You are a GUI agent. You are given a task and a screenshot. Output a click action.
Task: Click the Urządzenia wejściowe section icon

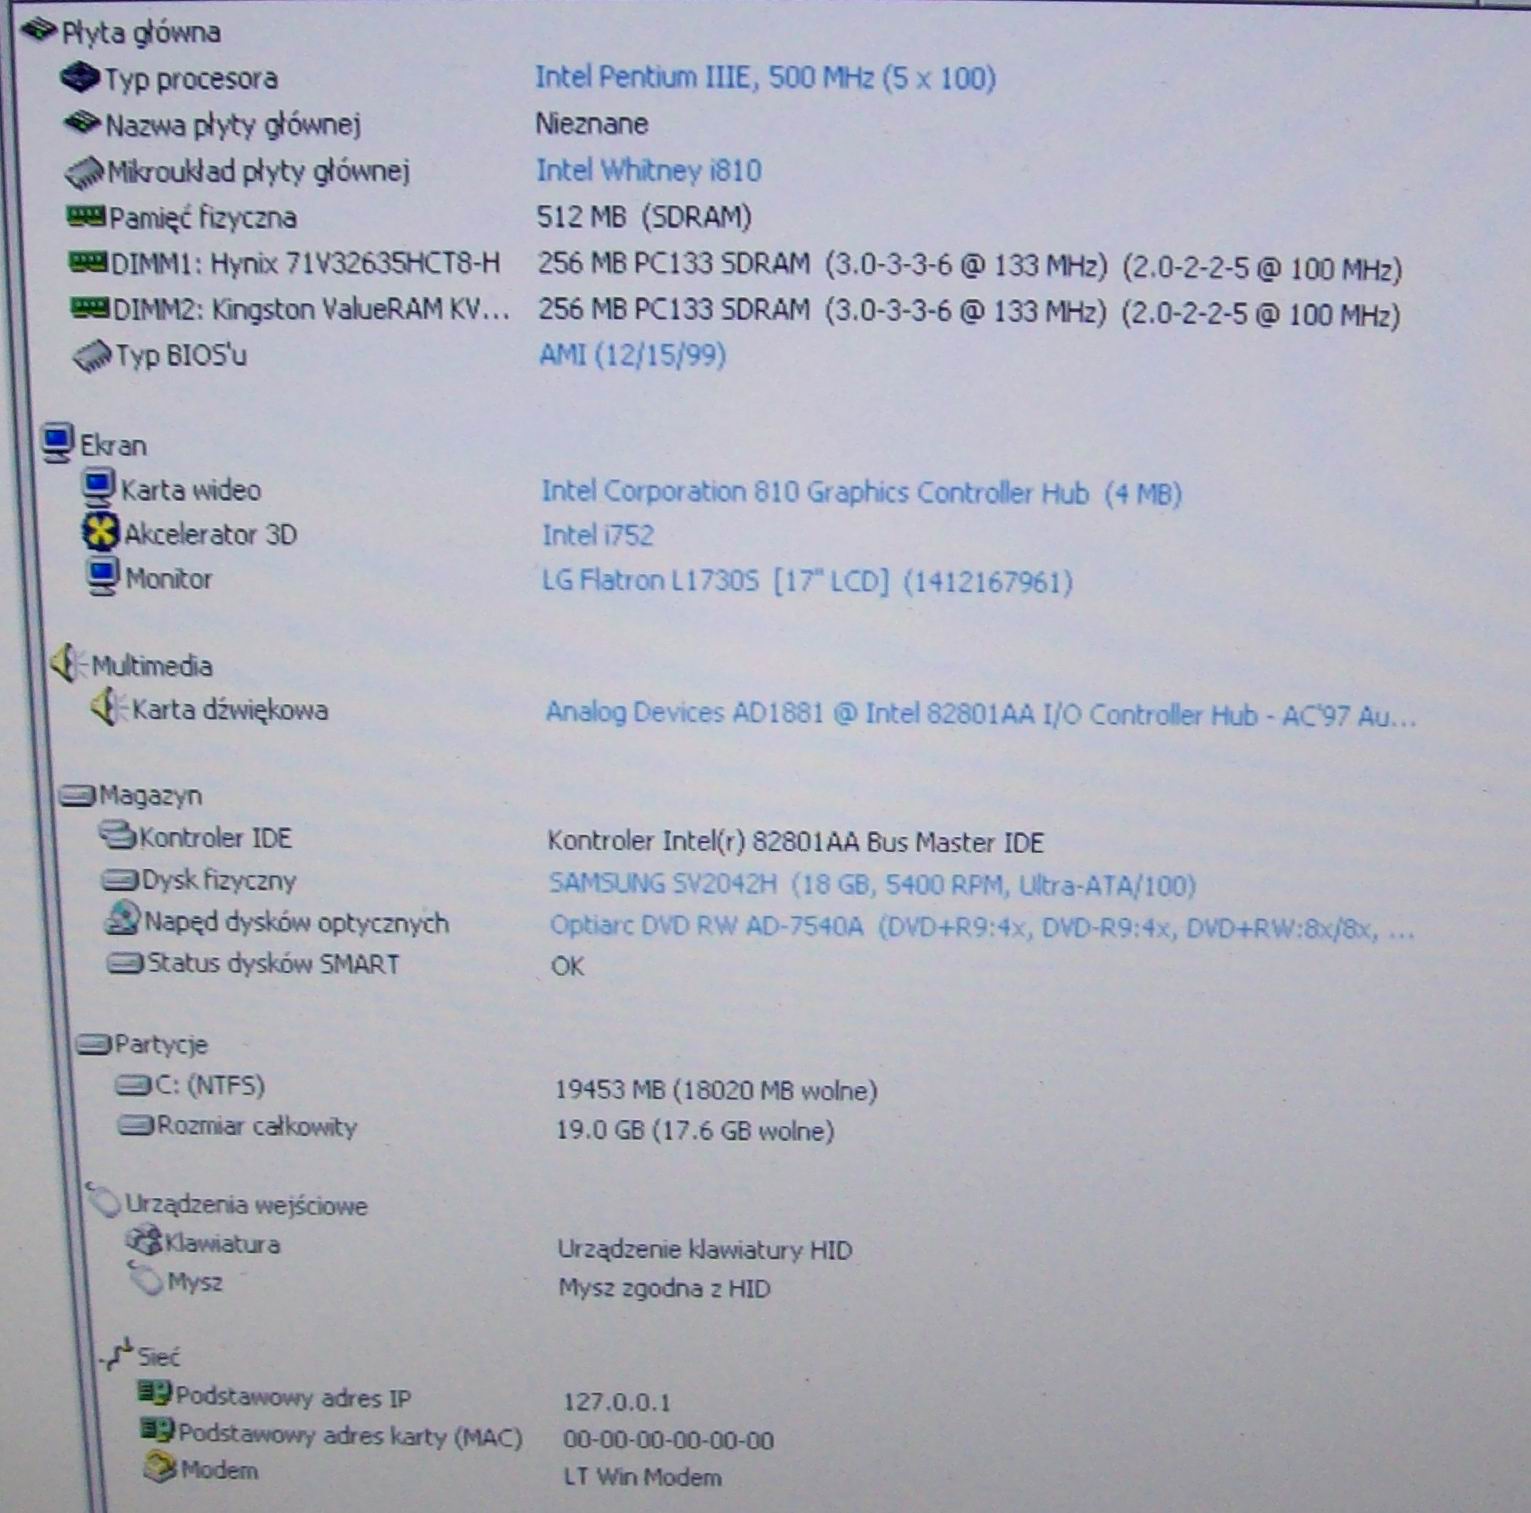tap(104, 1200)
